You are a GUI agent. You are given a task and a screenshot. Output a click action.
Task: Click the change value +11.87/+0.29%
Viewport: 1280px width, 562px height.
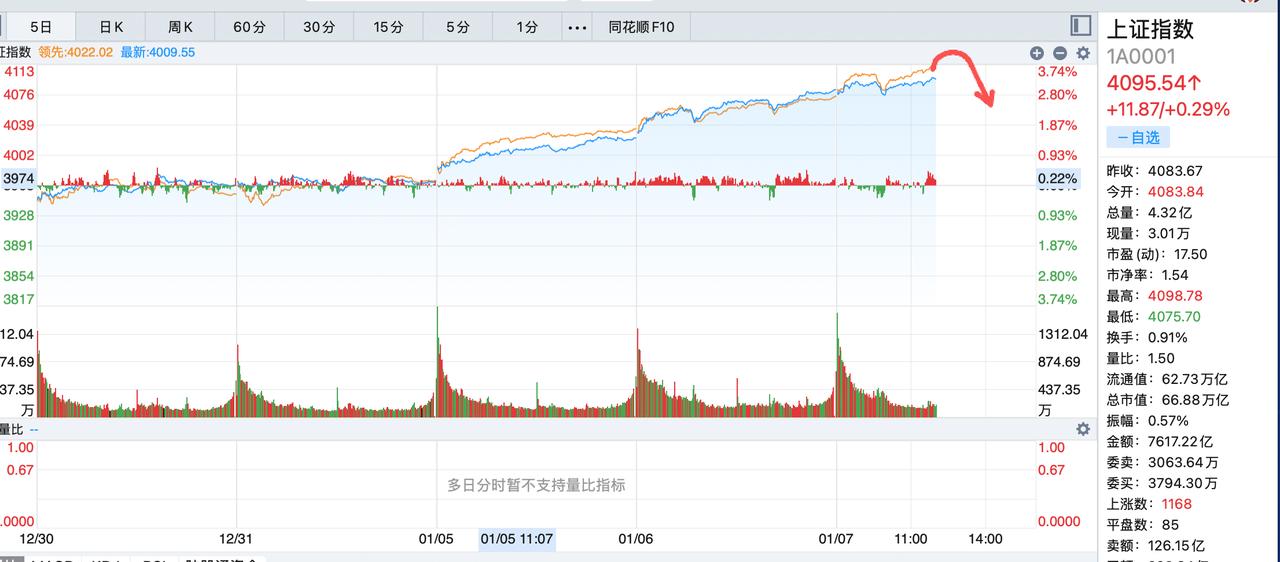click(1168, 109)
